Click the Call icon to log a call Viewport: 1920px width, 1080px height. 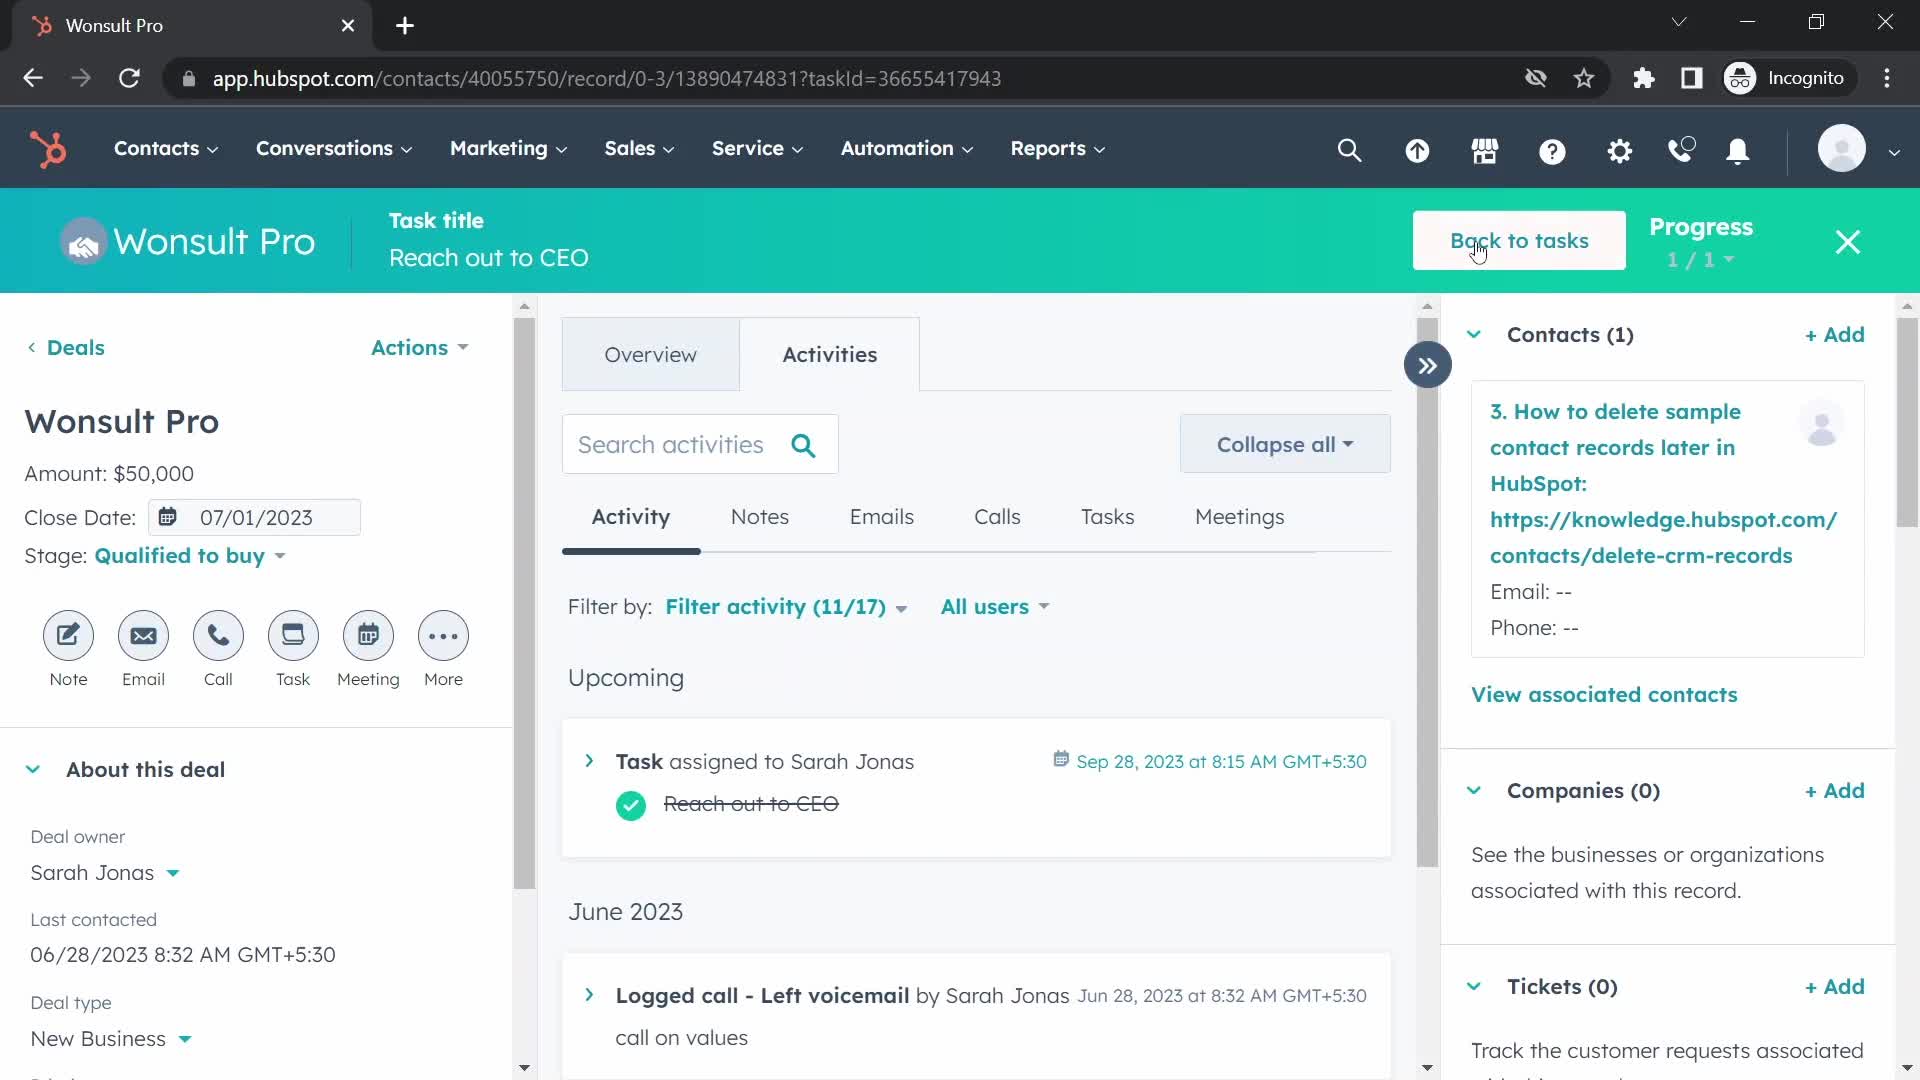click(218, 636)
